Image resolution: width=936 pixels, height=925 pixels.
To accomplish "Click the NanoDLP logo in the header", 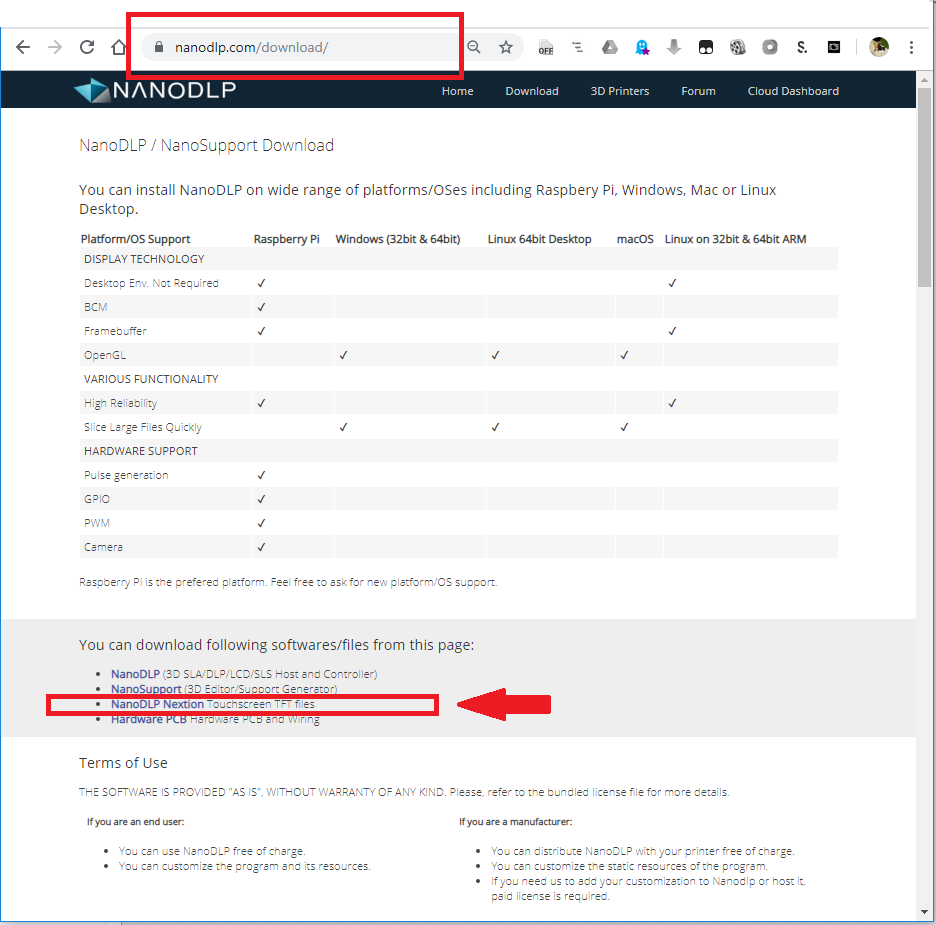I will tap(155, 90).
